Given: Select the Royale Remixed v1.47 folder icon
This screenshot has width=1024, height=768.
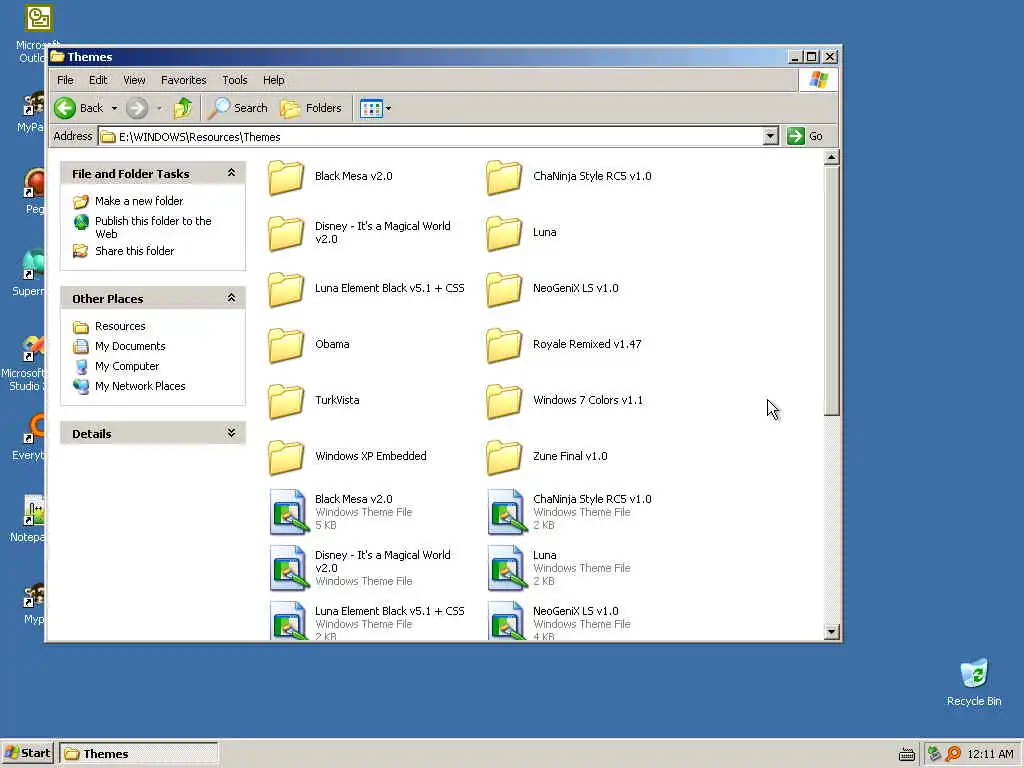Looking at the screenshot, I should (x=504, y=345).
